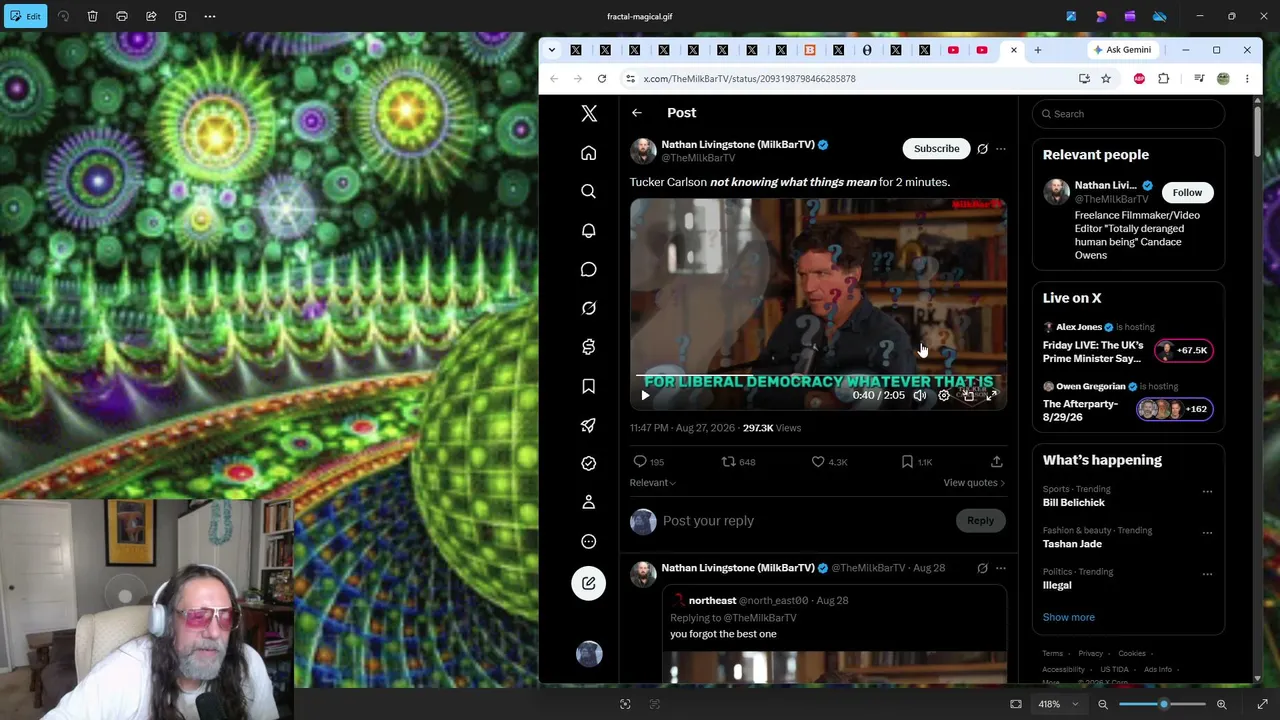The height and width of the screenshot is (720, 1280).
Task: Ask Gemini from the browser toolbar
Action: tap(1123, 50)
